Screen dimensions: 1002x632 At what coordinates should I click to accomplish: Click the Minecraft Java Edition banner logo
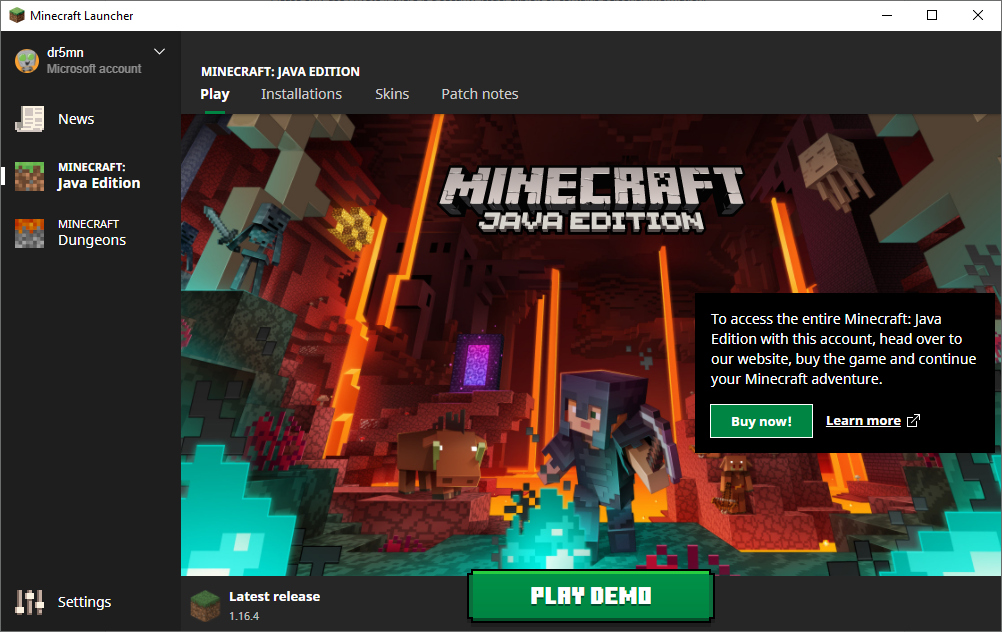click(591, 200)
